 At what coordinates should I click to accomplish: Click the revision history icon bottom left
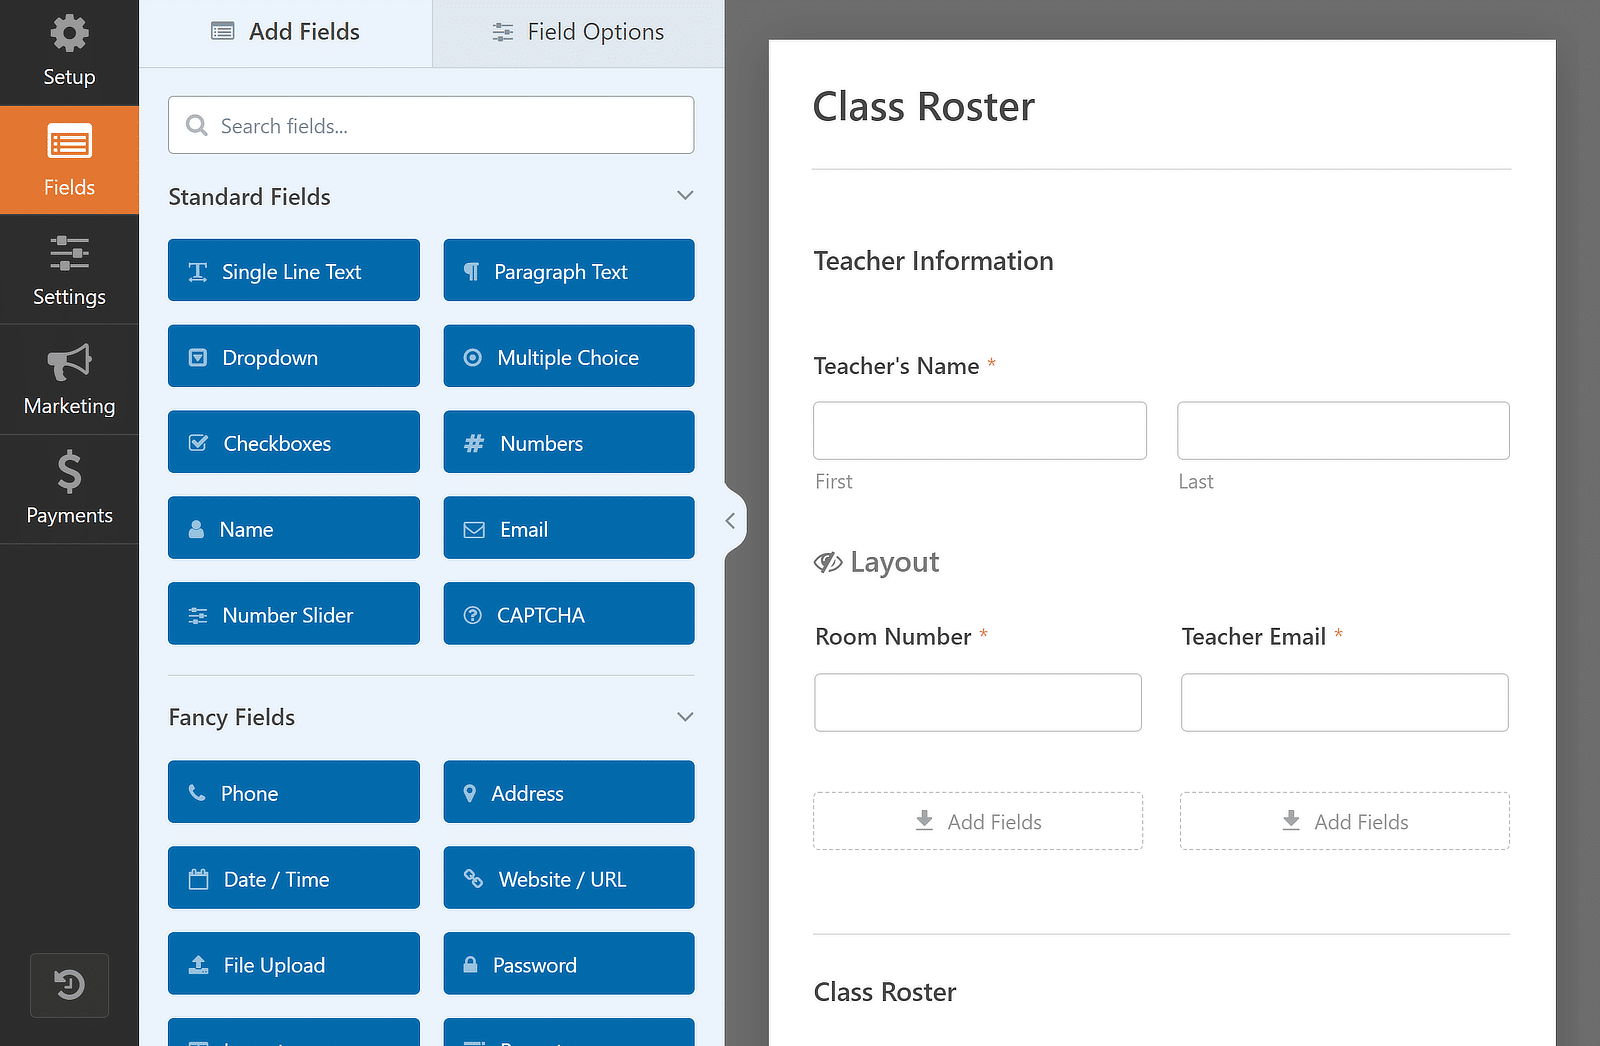click(69, 985)
